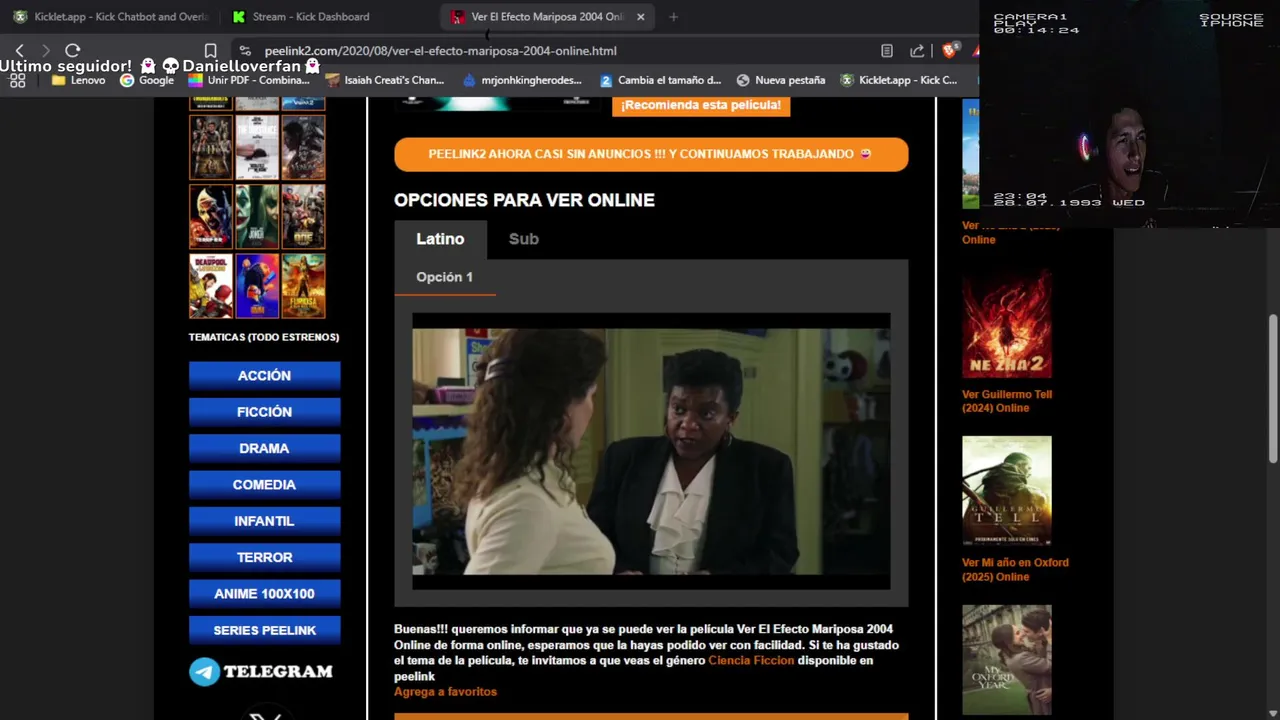This screenshot has width=1280, height=720.
Task: Open the Ver Mi año en Oxford (2025) link
Action: [x=1015, y=570]
